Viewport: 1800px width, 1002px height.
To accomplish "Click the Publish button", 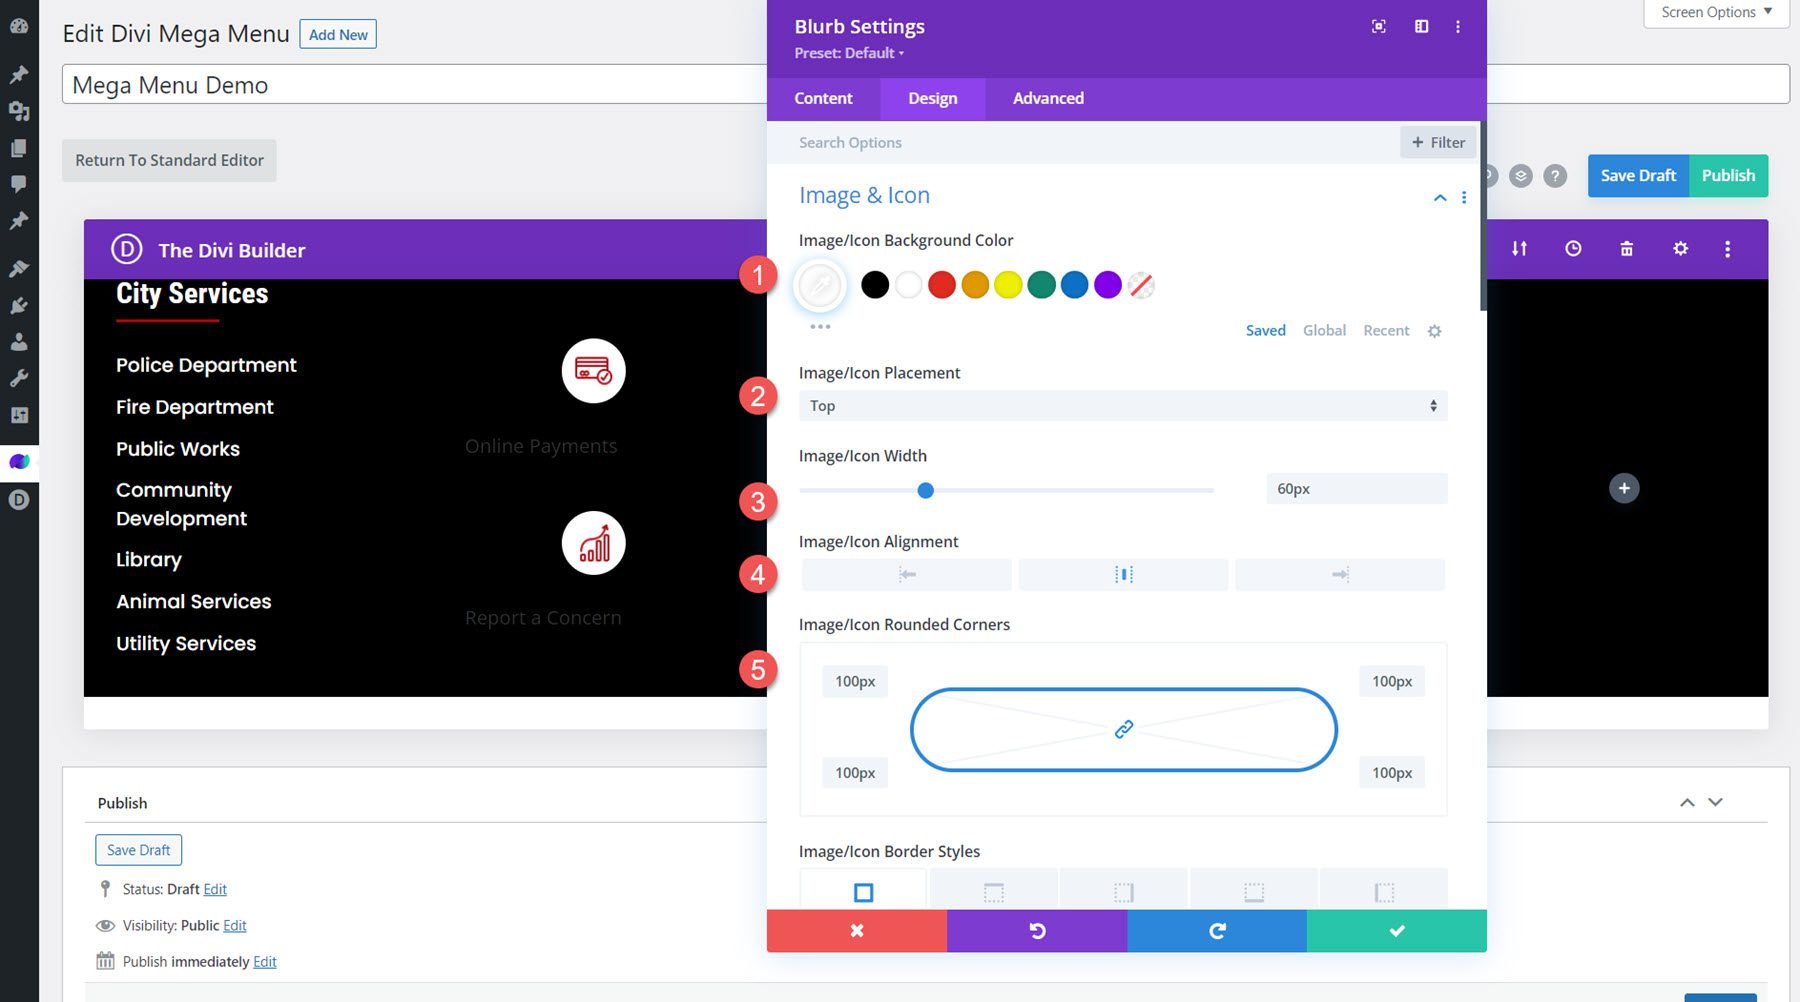I will [x=1728, y=175].
